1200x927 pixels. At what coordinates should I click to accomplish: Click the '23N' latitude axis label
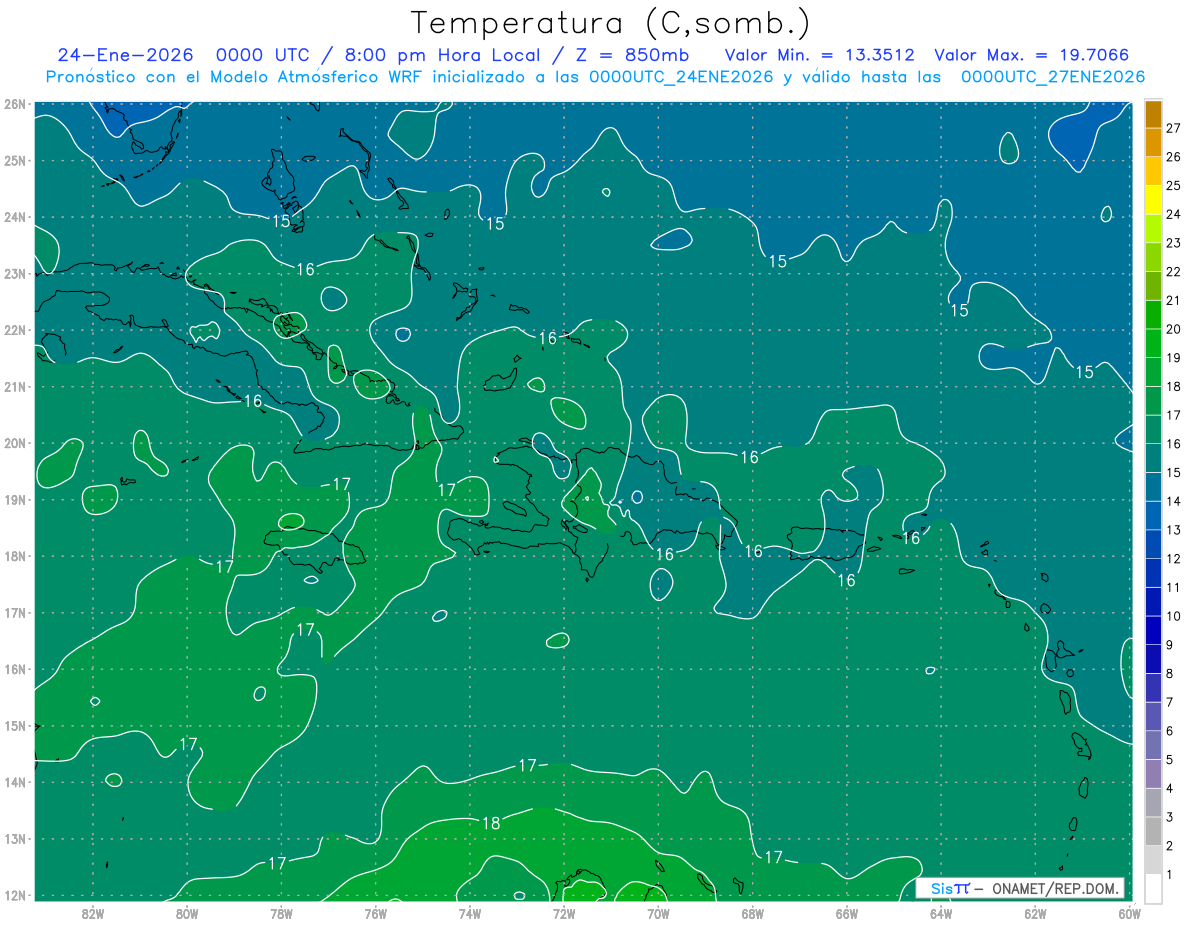(x=14, y=273)
